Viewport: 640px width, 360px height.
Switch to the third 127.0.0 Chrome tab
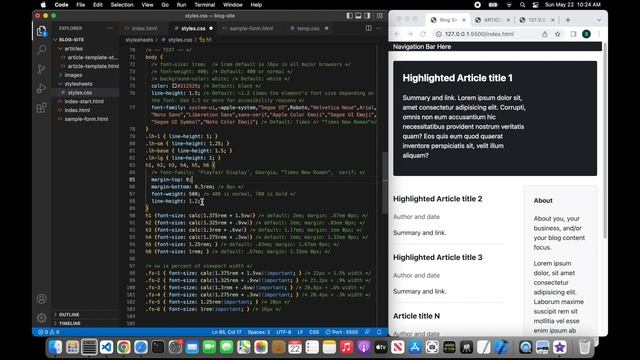536,20
